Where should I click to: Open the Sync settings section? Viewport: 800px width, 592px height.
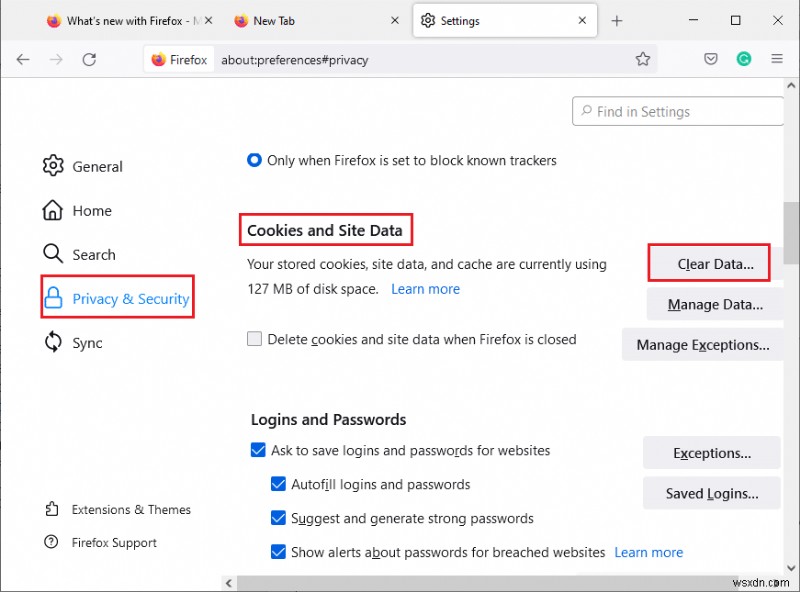90,343
